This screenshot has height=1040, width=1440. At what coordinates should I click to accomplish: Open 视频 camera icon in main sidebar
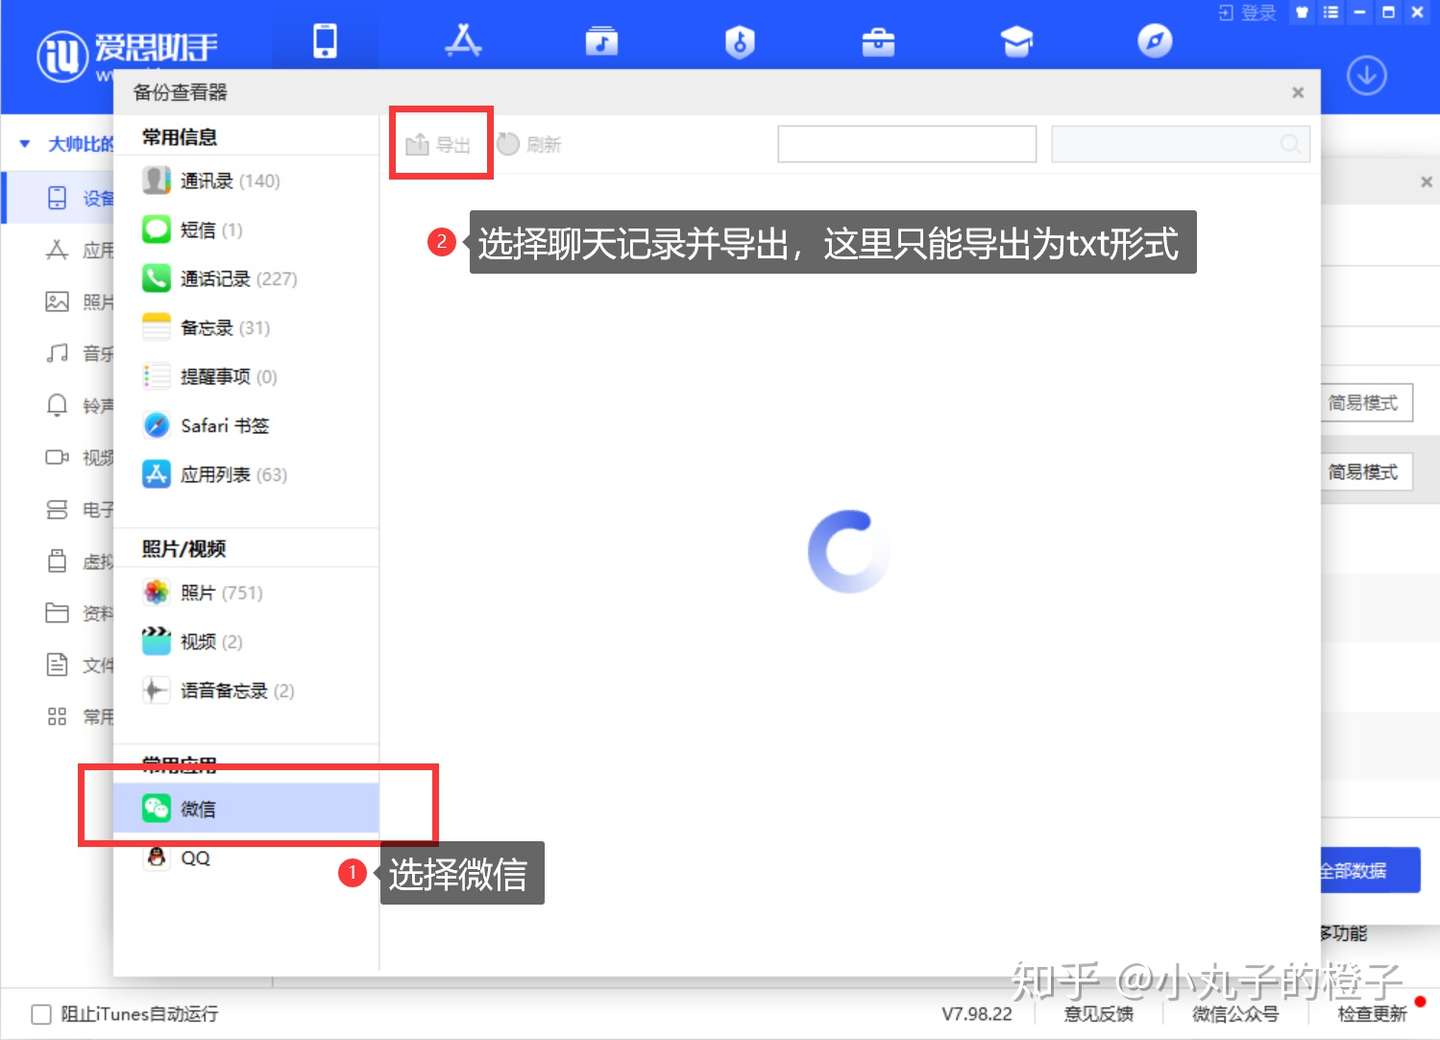(x=57, y=457)
